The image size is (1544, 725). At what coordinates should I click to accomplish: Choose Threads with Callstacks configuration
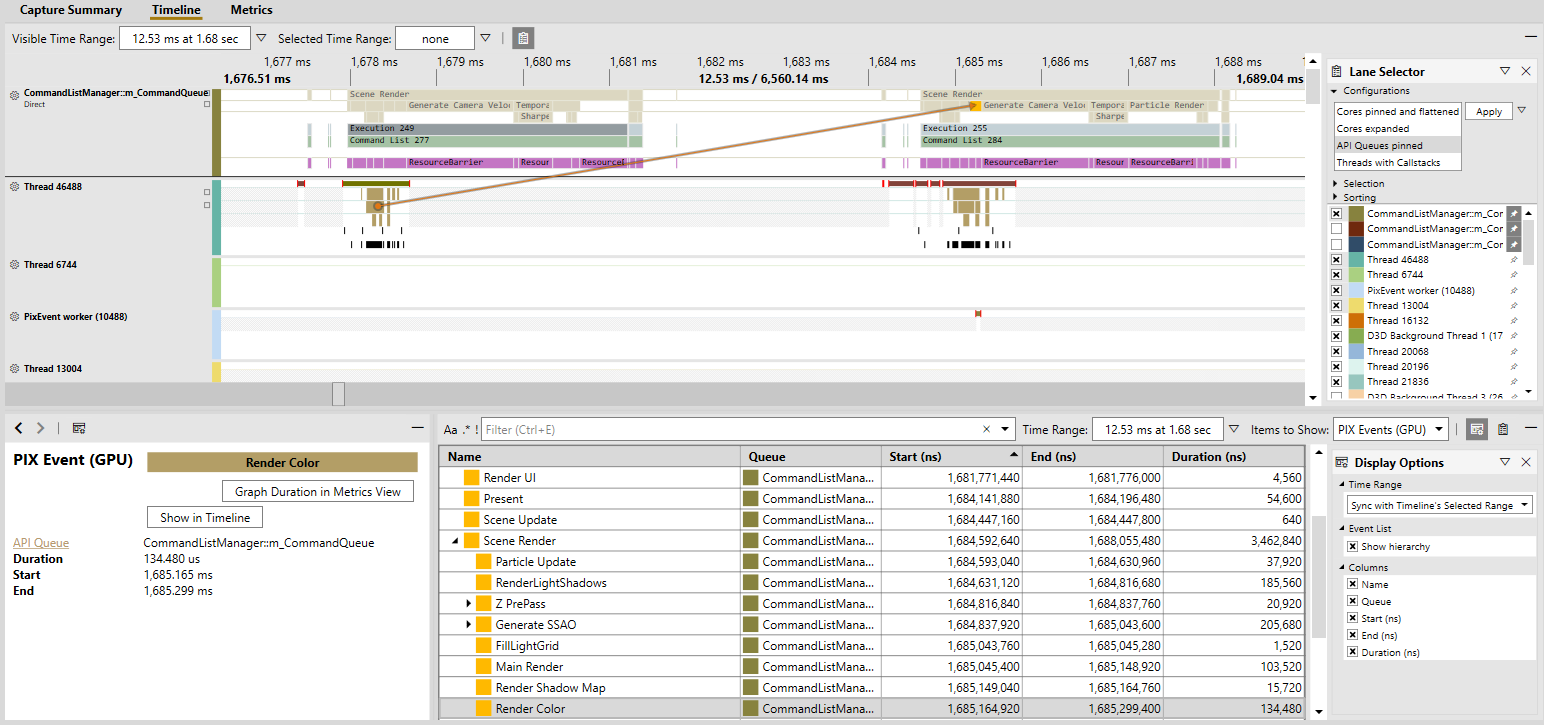1398,163
